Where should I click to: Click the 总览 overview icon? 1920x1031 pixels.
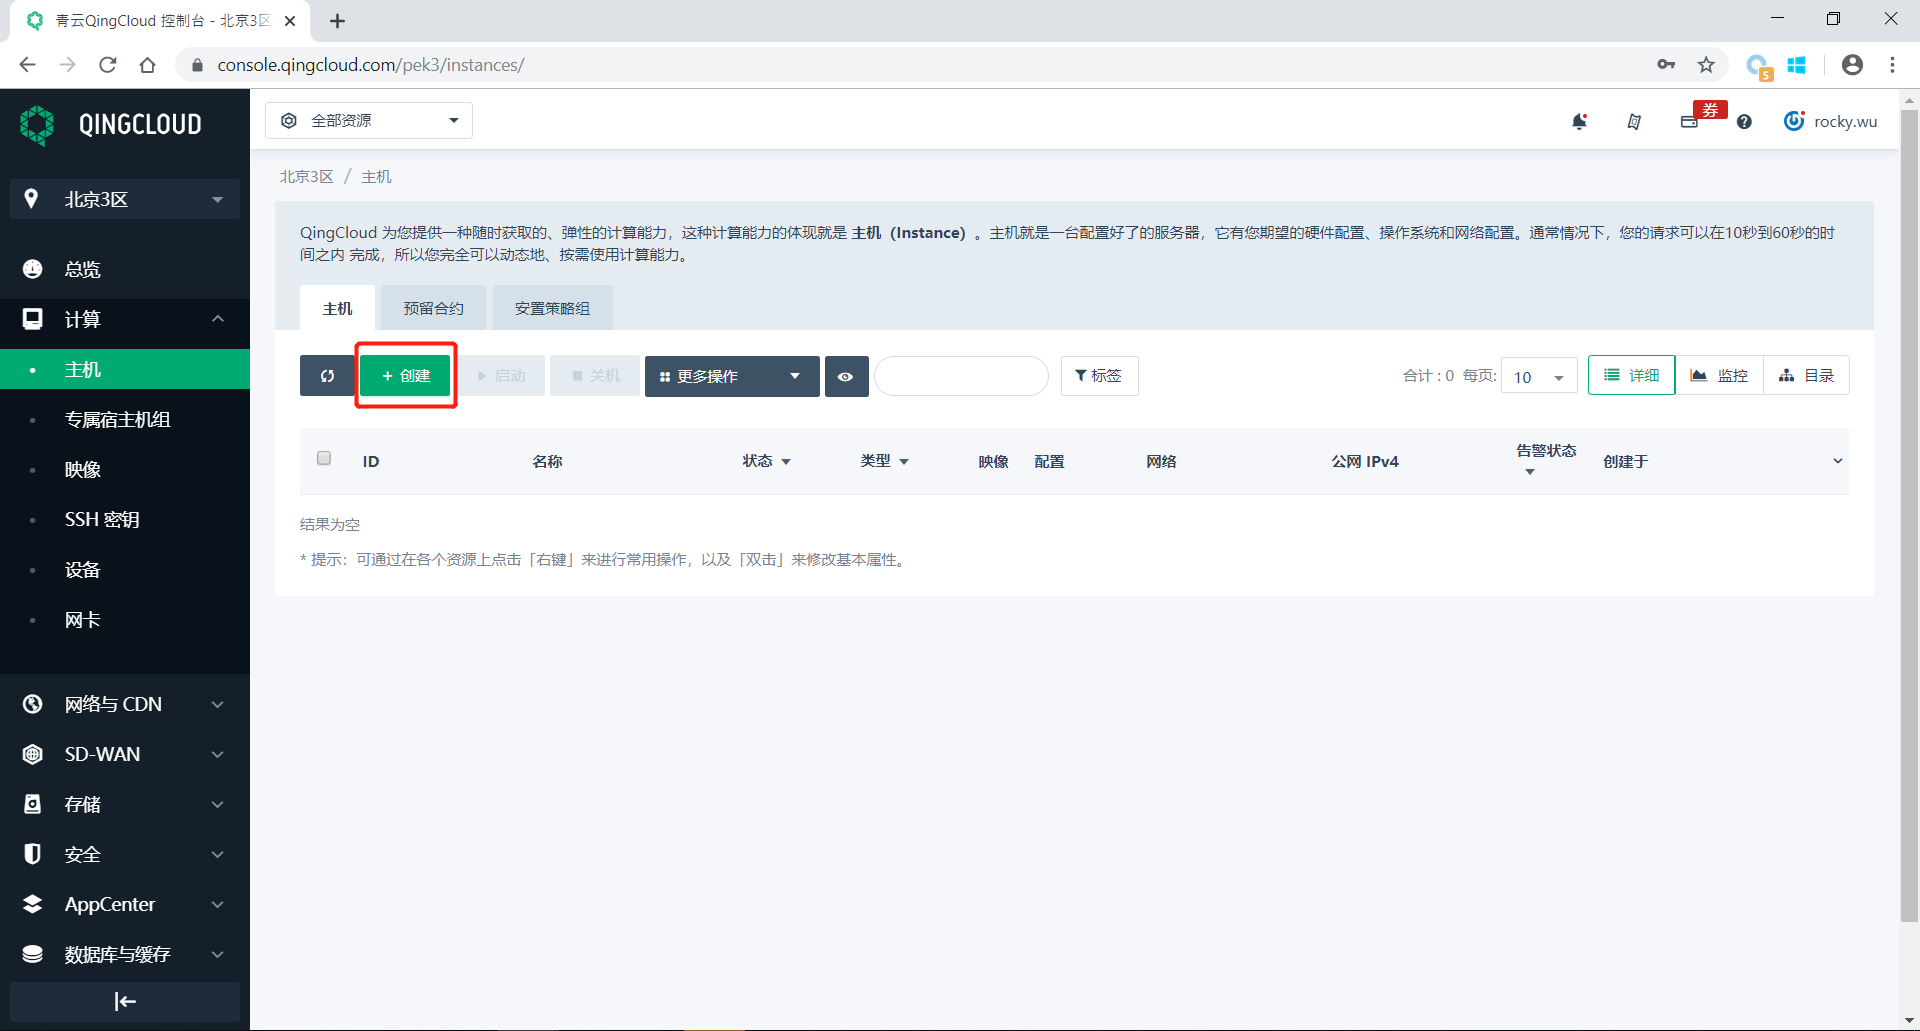tap(33, 269)
